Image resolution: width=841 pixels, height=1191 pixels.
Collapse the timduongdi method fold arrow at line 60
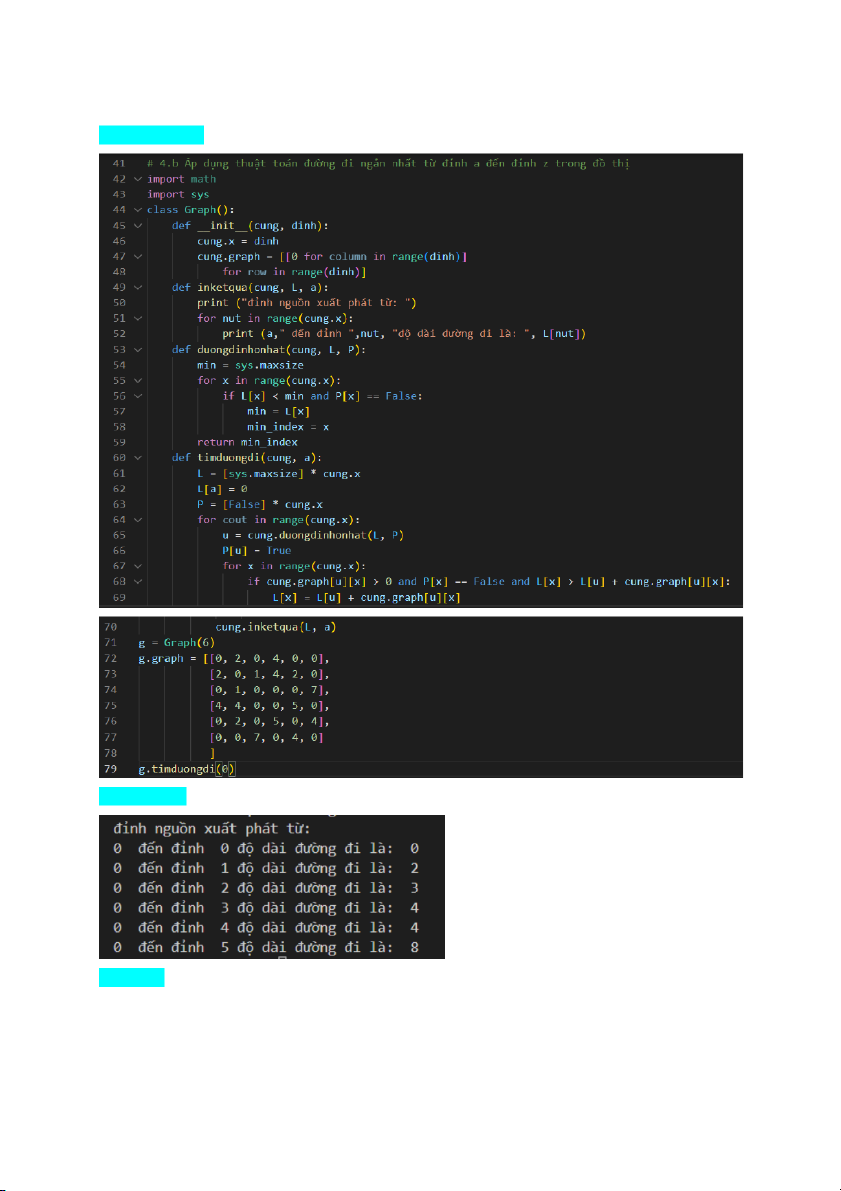(x=138, y=458)
